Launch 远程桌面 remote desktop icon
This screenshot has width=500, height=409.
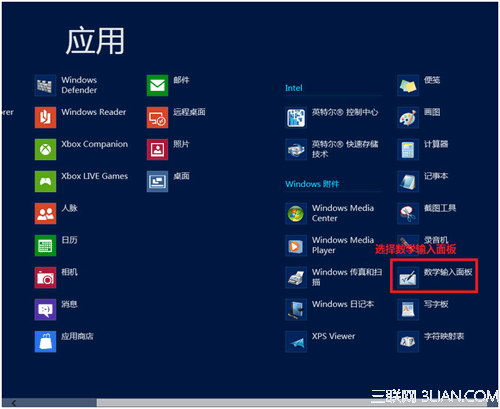coord(157,117)
